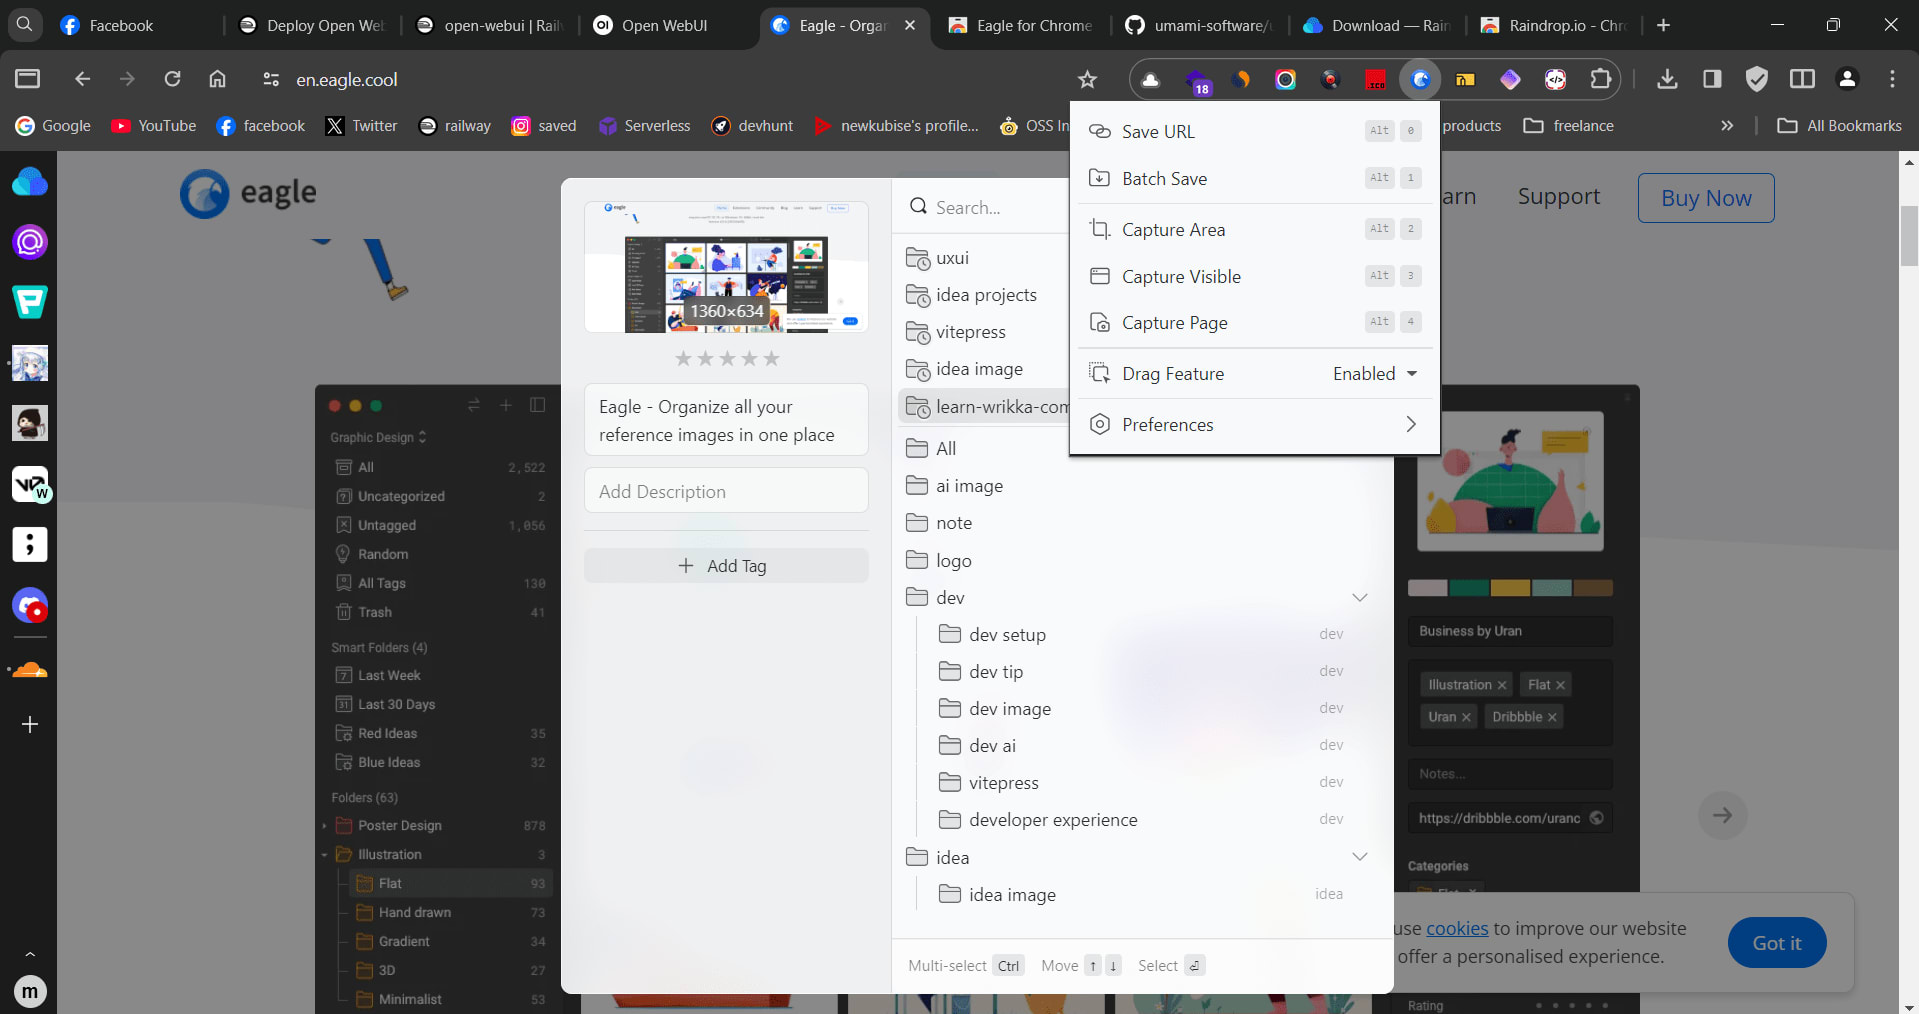This screenshot has width=1919, height=1014.
Task: Click the 1360×634 screenshot thumbnail
Action: pos(726,267)
